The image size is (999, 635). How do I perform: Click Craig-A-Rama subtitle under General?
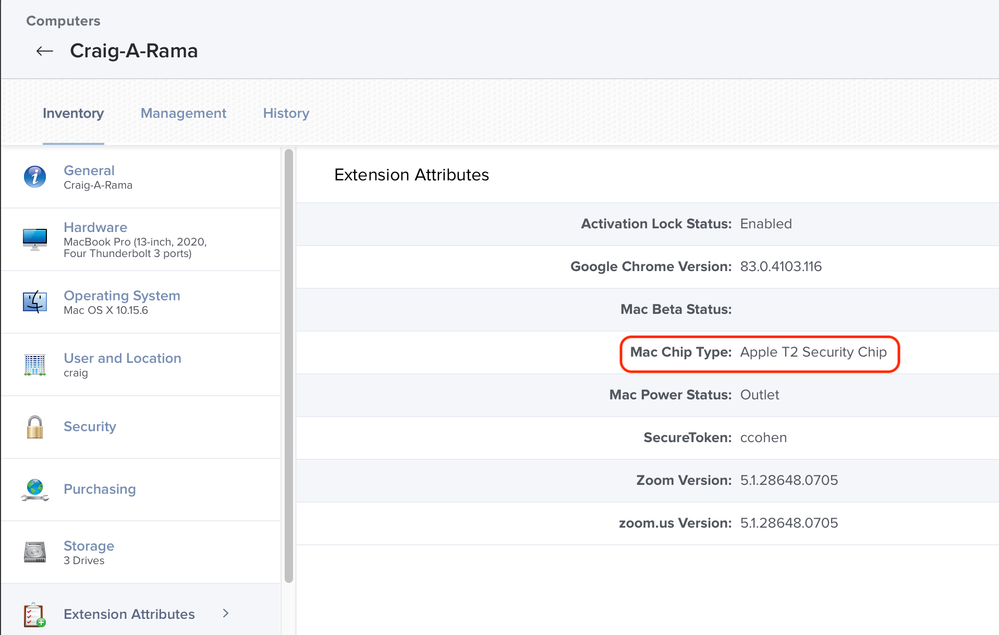pos(98,185)
